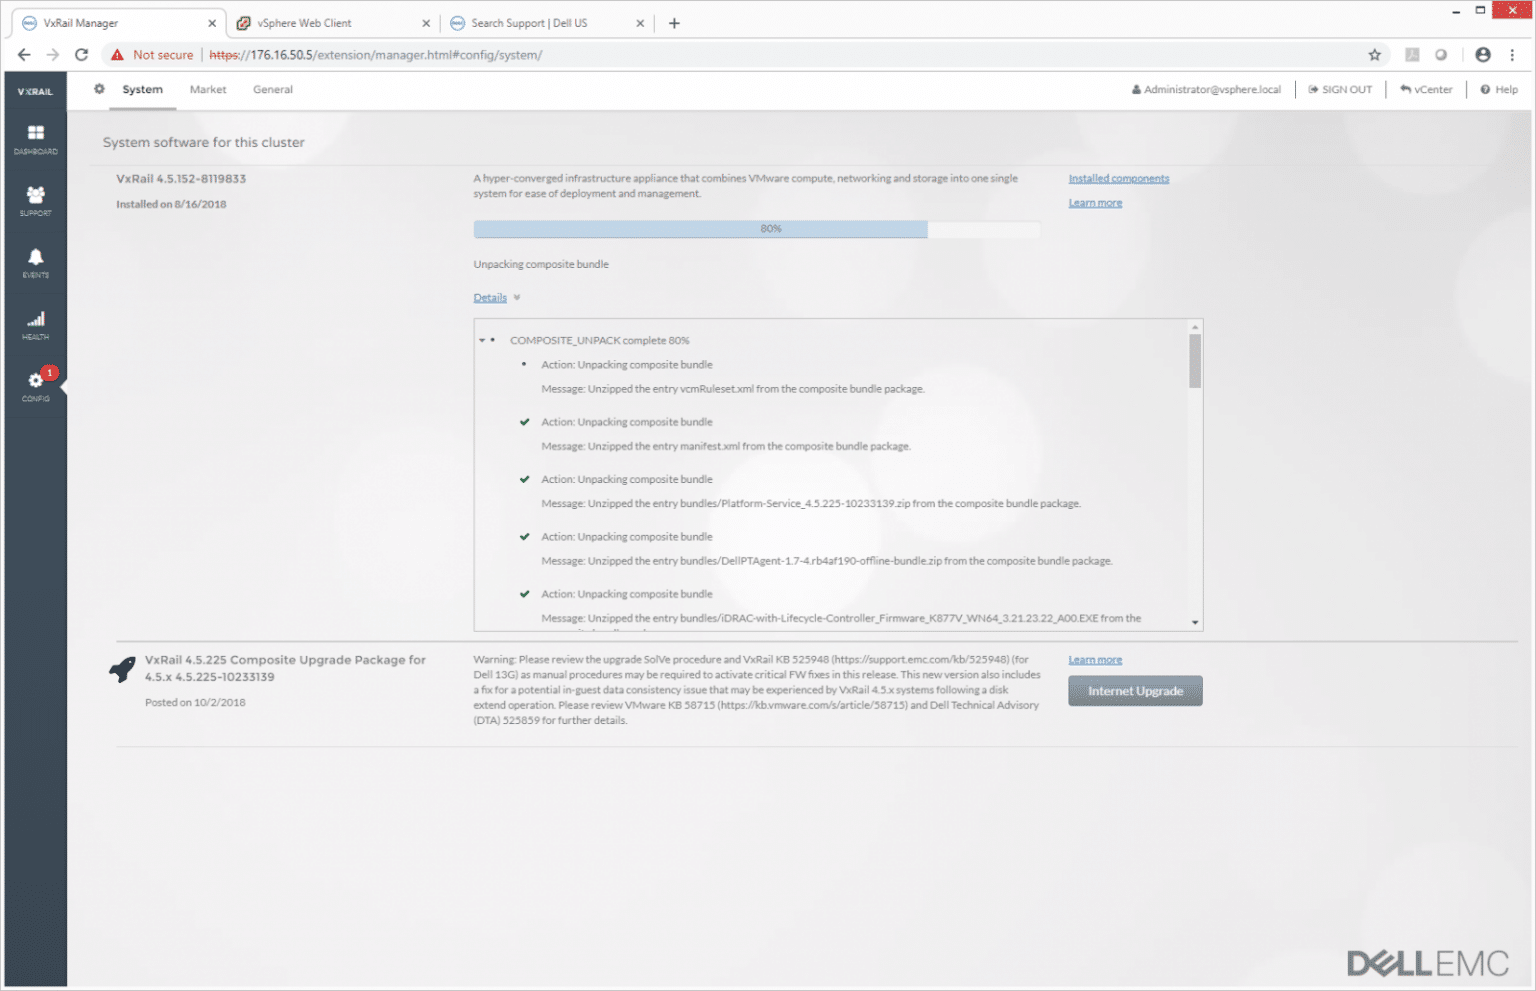Click the browser forward arrow
Viewport: 1536px width, 991px height.
[x=53, y=54]
